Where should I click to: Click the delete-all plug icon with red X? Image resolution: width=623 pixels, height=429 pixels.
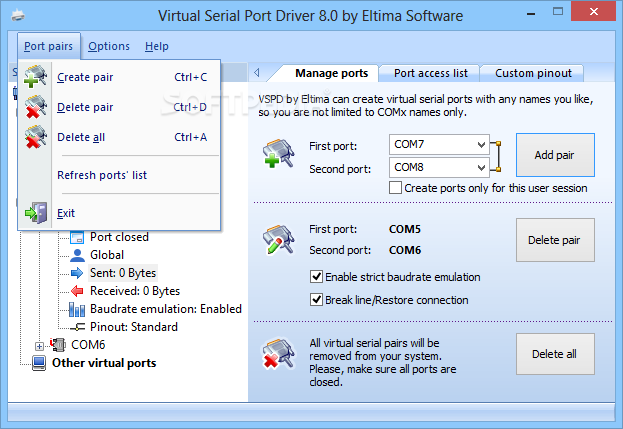pyautogui.click(x=279, y=354)
